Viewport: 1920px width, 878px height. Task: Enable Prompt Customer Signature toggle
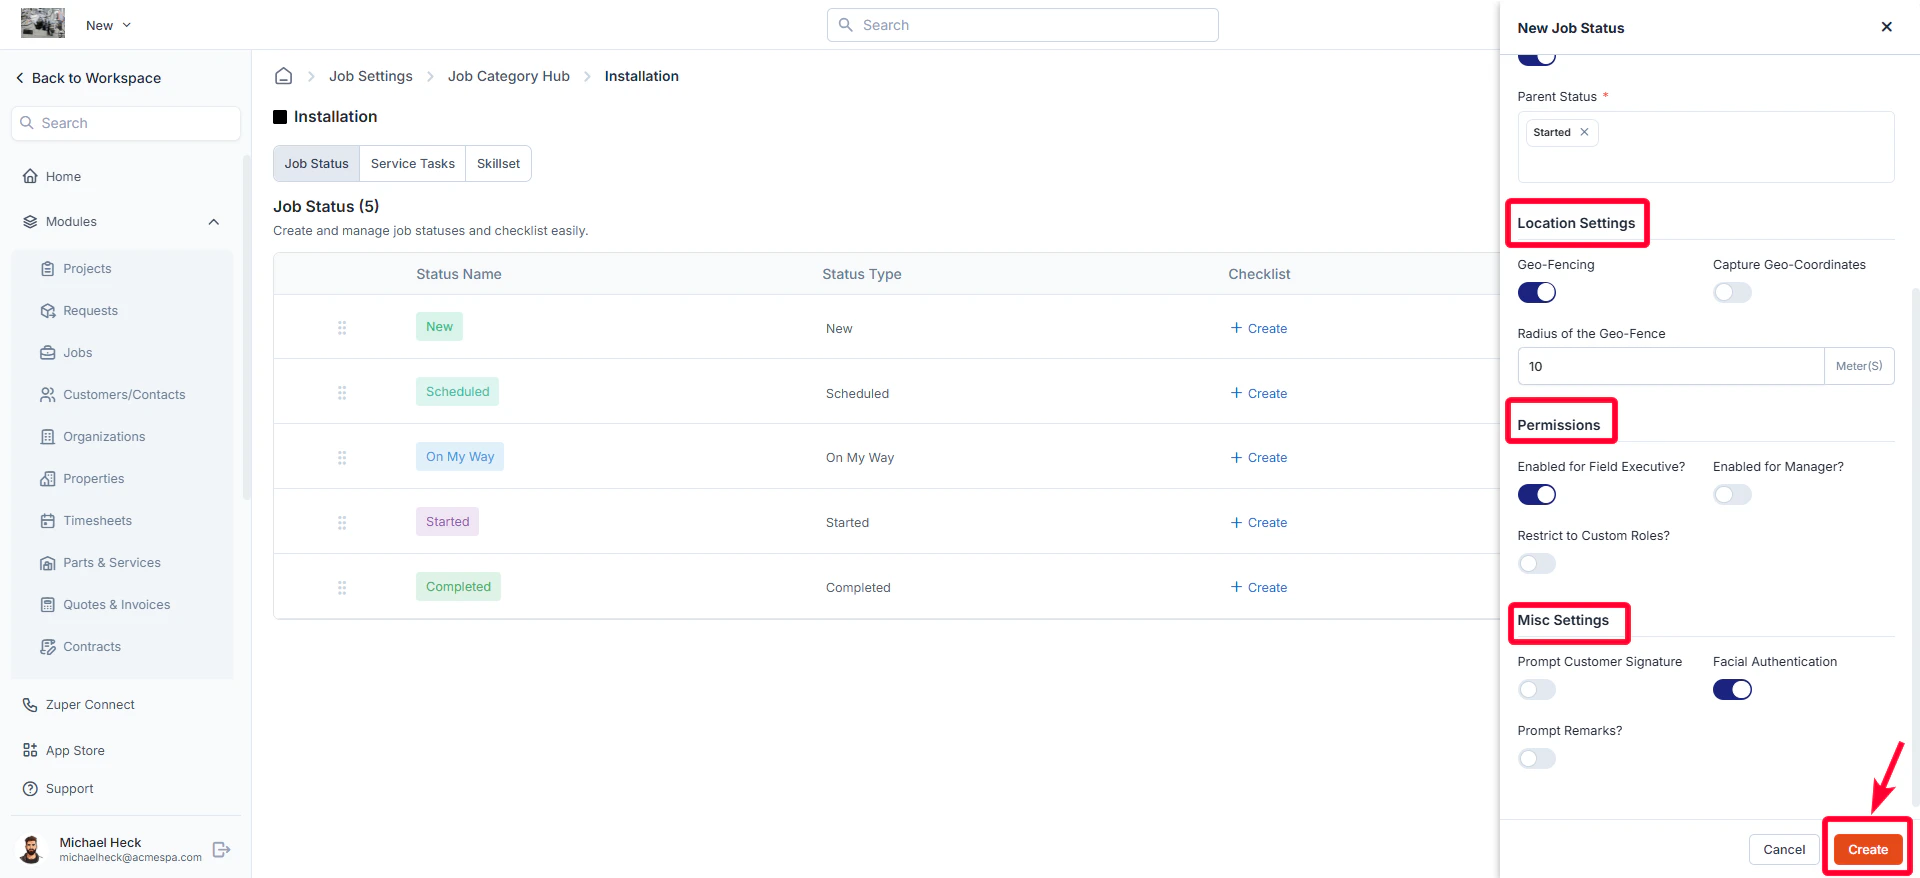(x=1537, y=690)
